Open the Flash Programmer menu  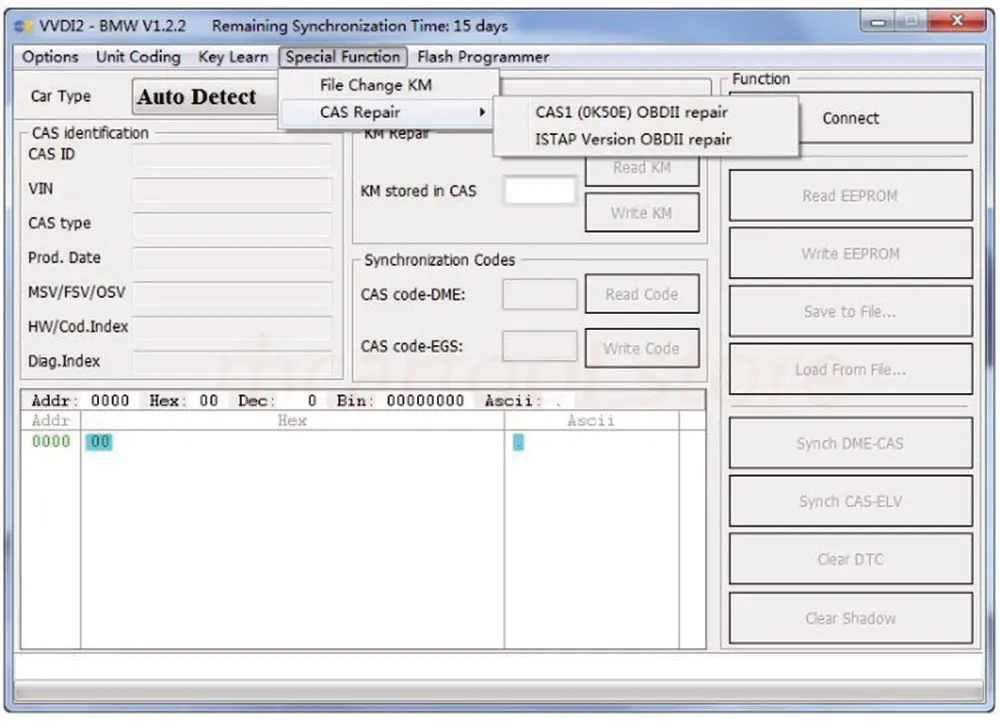[483, 57]
